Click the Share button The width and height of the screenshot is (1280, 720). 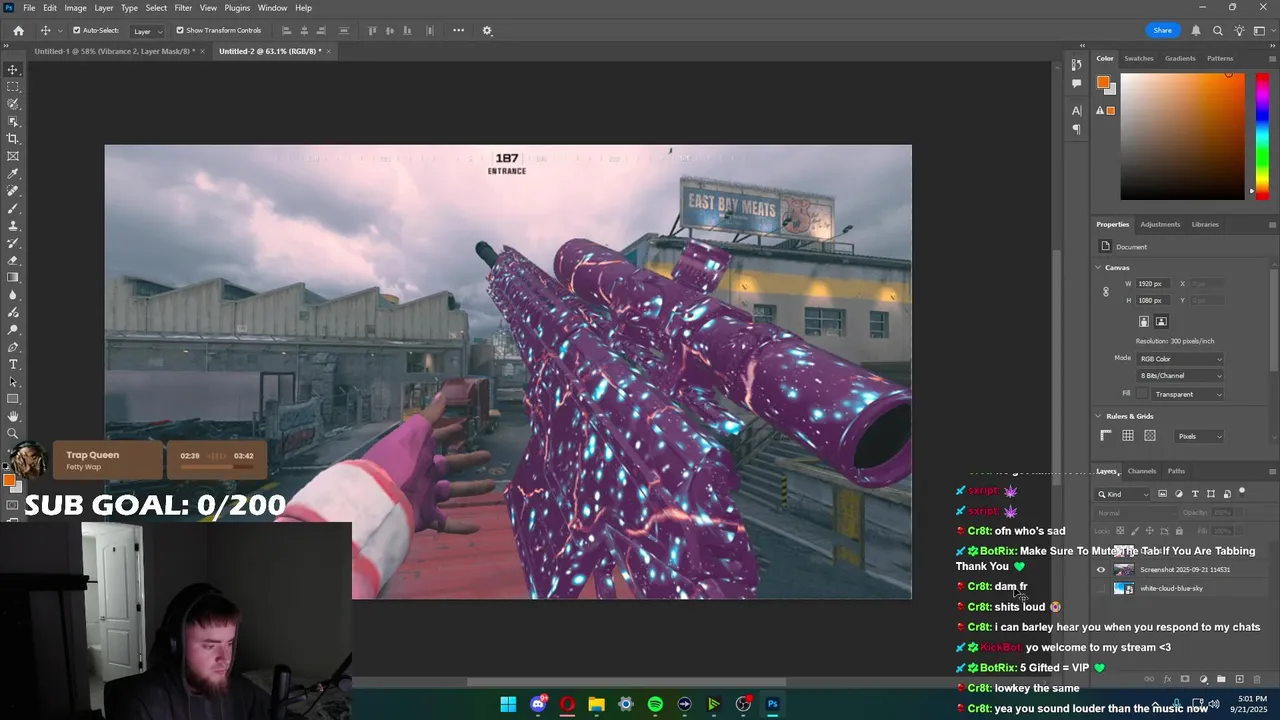pyautogui.click(x=1162, y=31)
